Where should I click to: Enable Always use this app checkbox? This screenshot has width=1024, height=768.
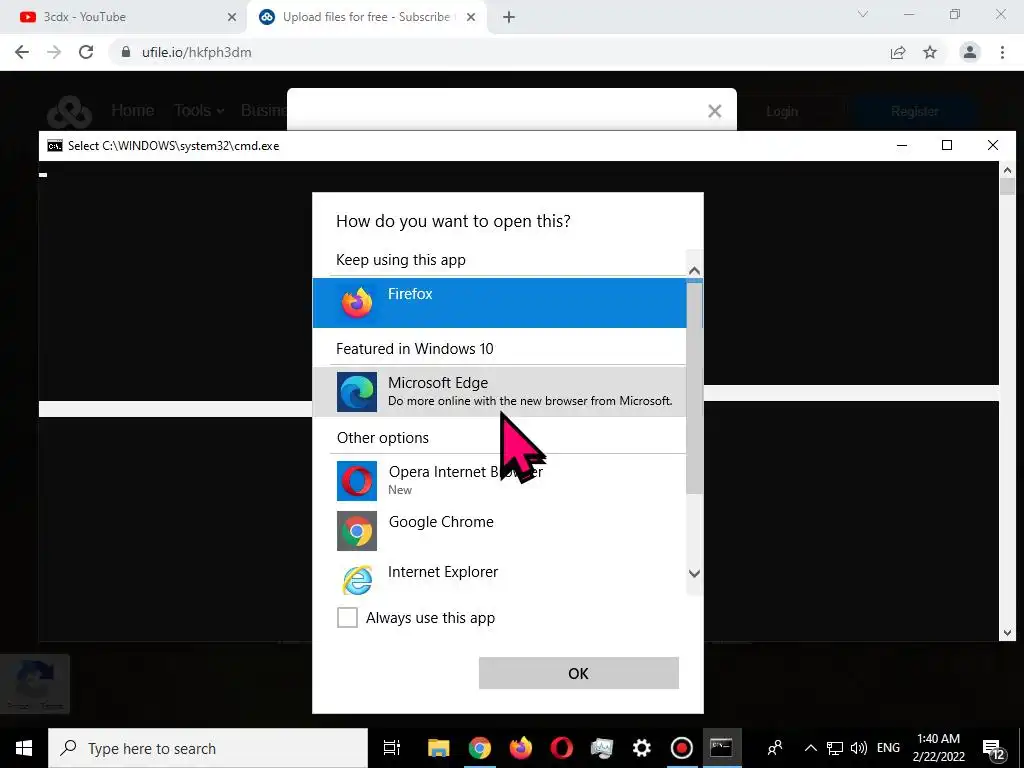click(347, 617)
